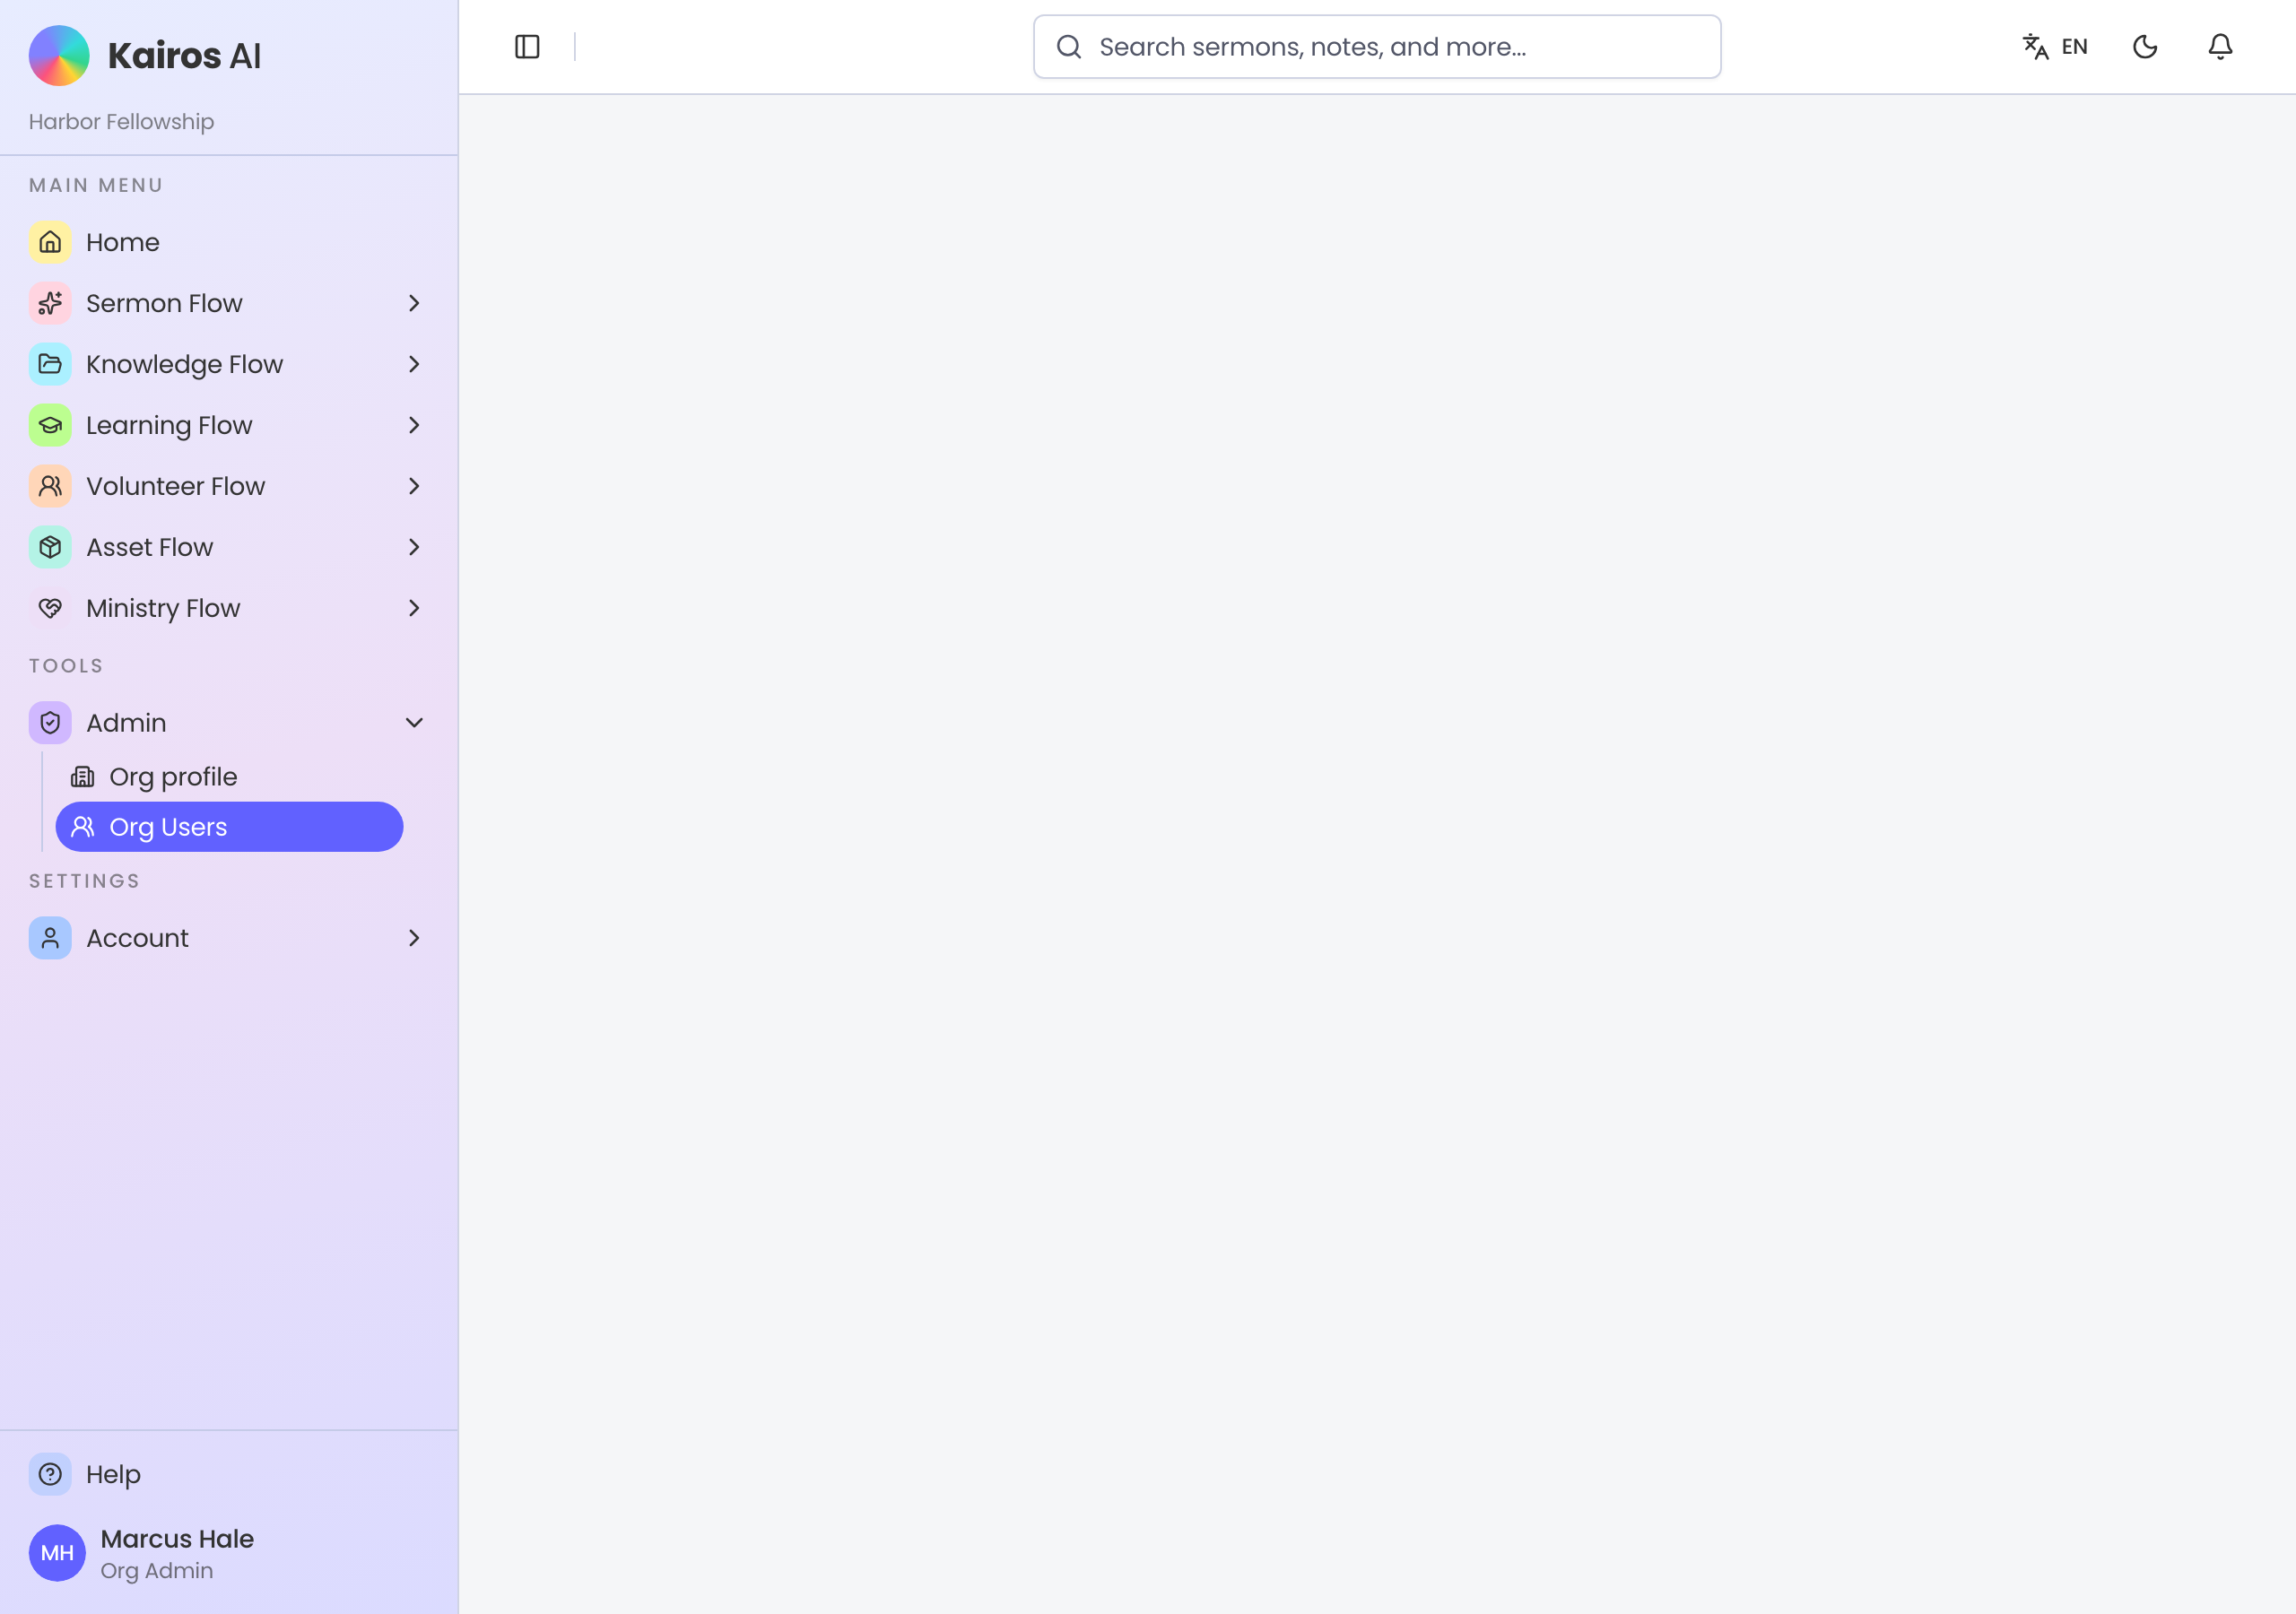
Task: Expand the Learning Flow chevron
Action: click(414, 426)
